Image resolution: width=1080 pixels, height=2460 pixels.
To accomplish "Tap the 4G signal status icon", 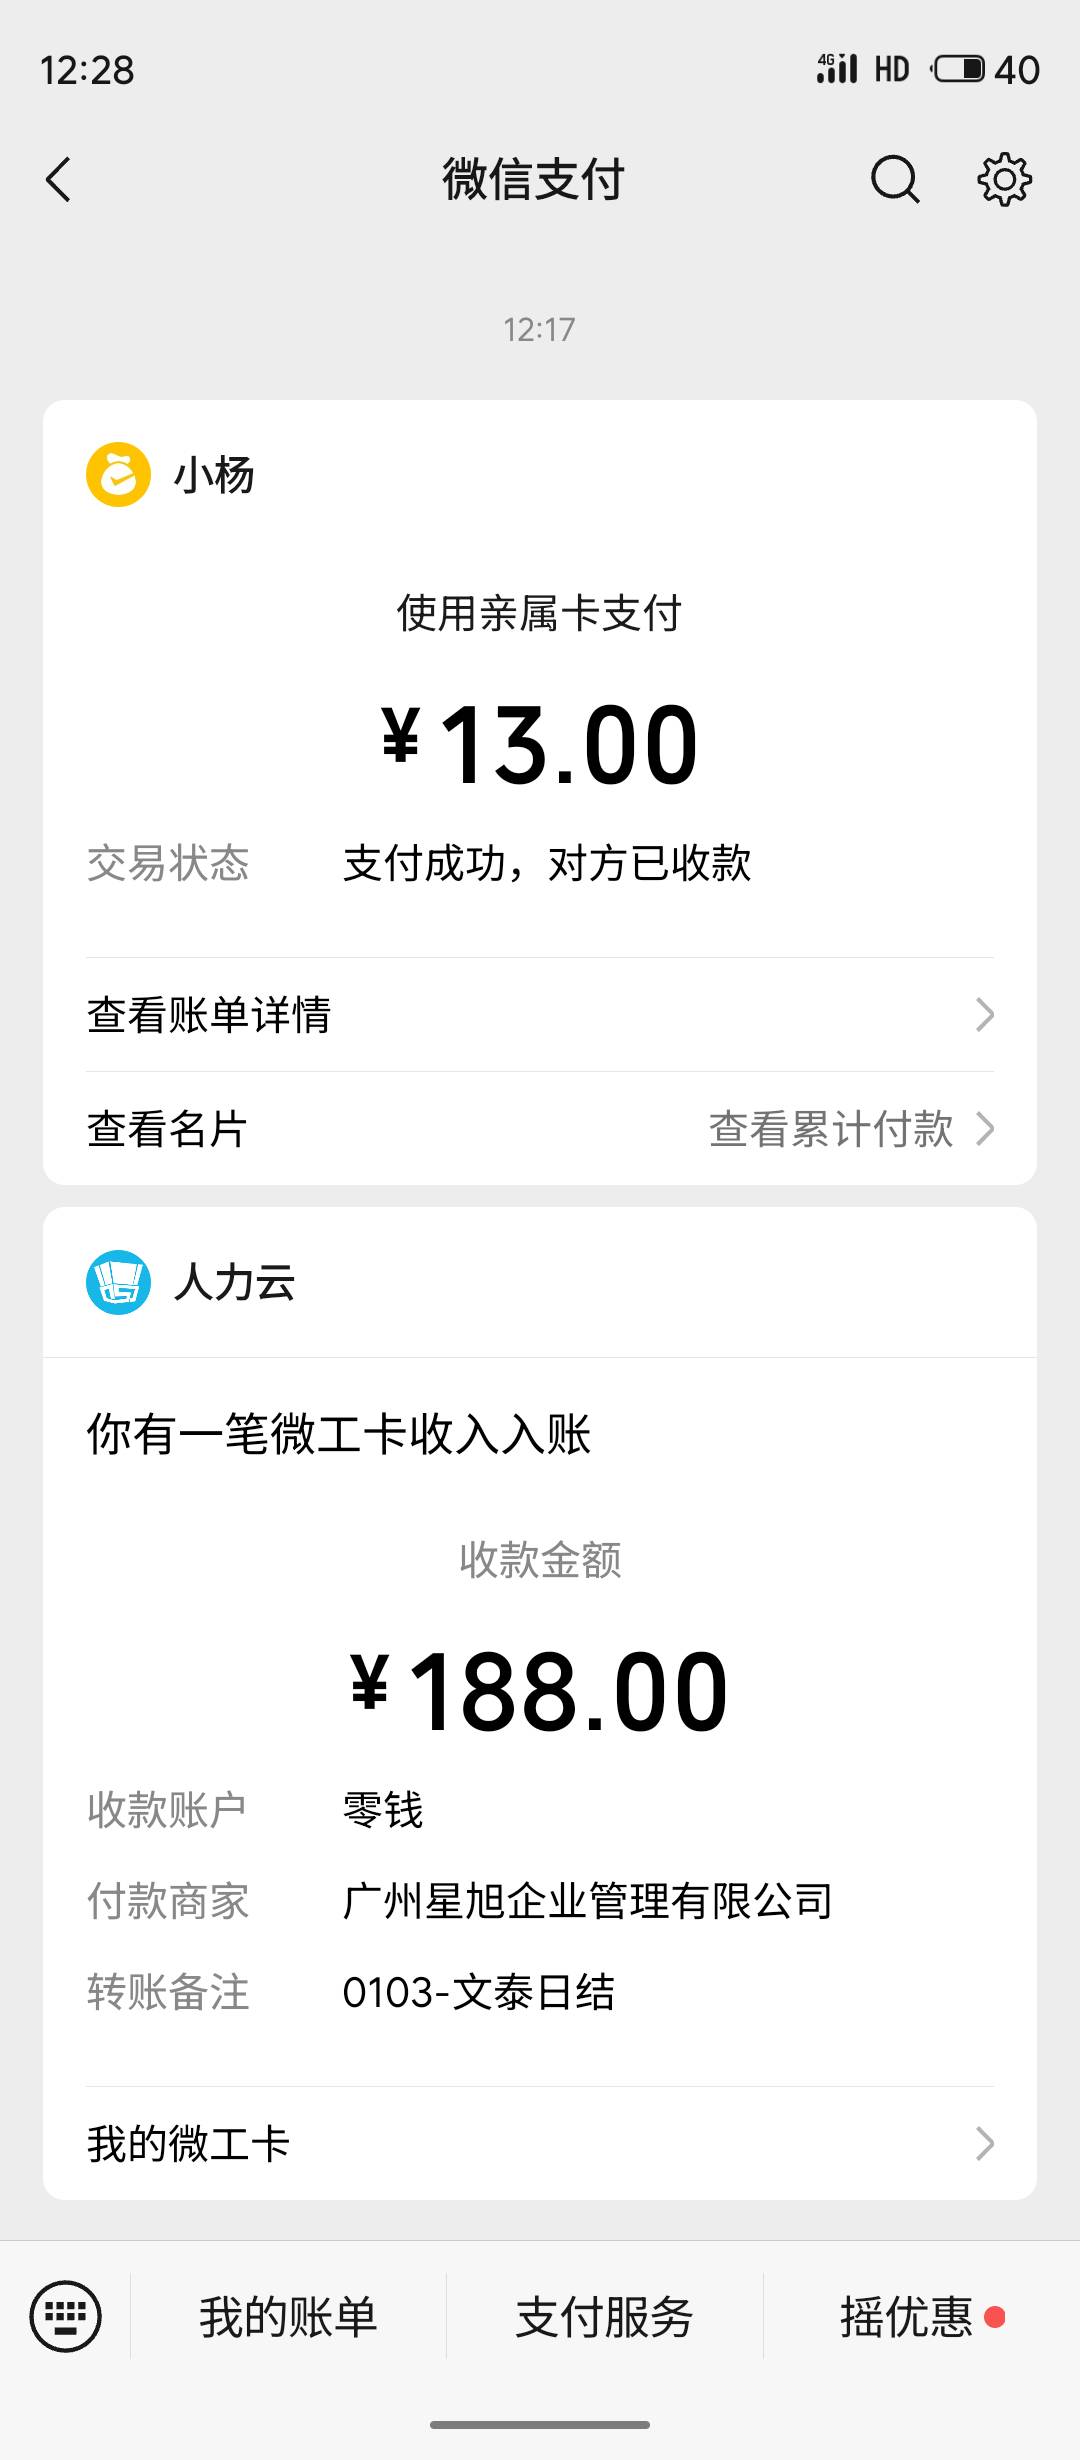I will tap(837, 69).
